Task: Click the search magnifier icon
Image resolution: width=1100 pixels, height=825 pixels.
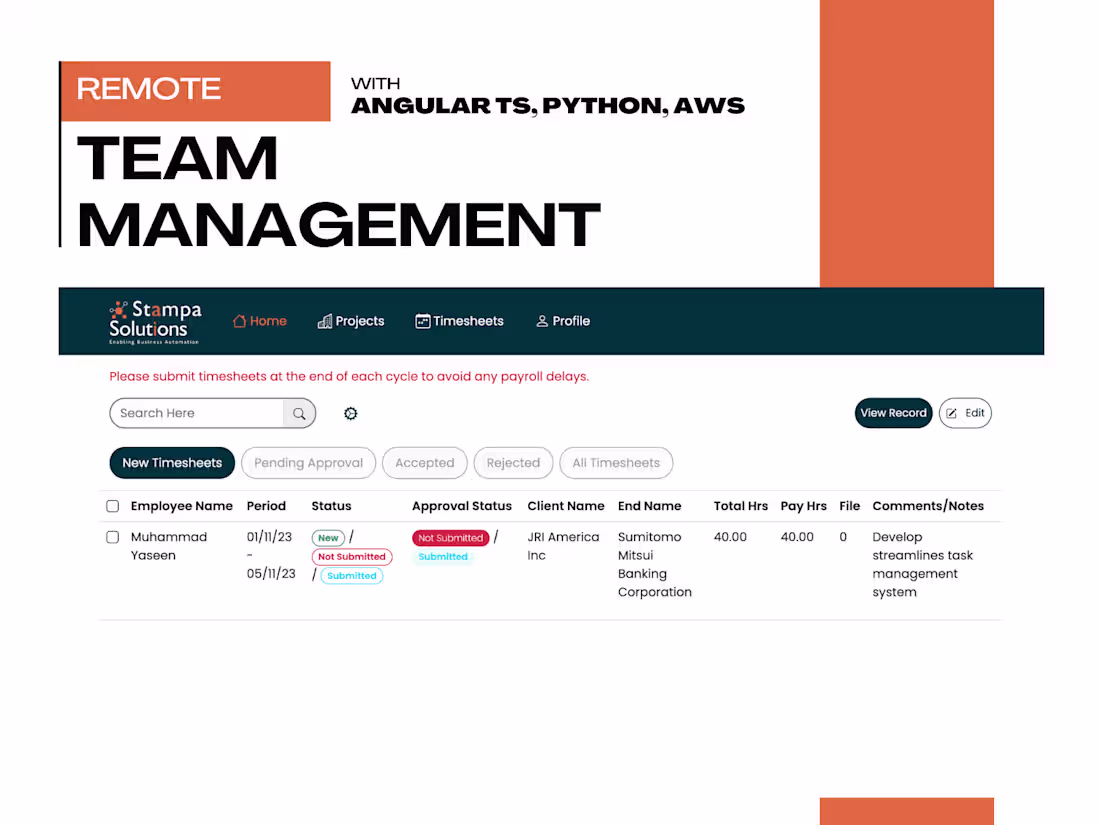Action: coord(299,413)
